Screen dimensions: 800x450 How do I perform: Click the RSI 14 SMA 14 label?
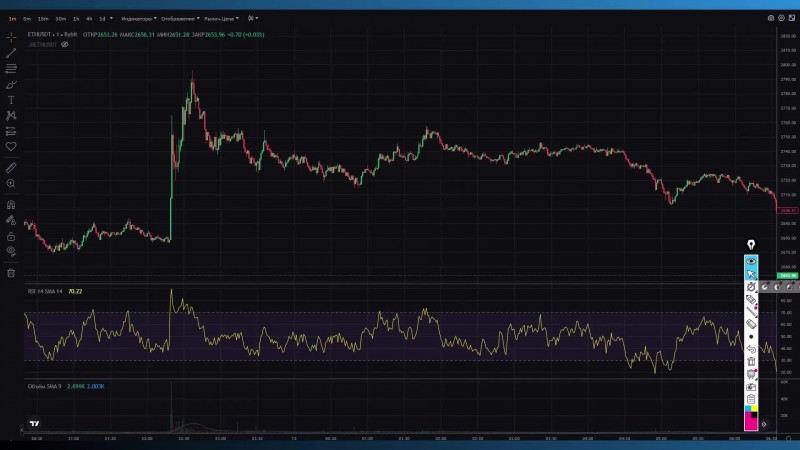(45, 291)
